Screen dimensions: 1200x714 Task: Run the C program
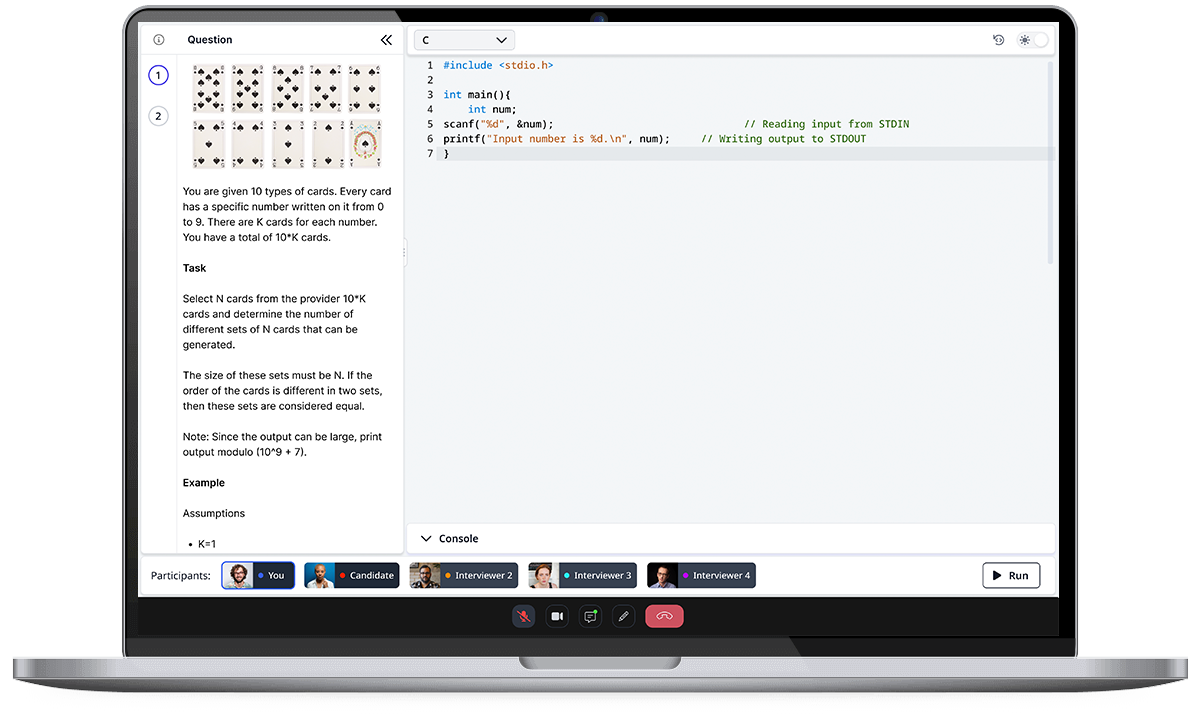[x=1011, y=575]
